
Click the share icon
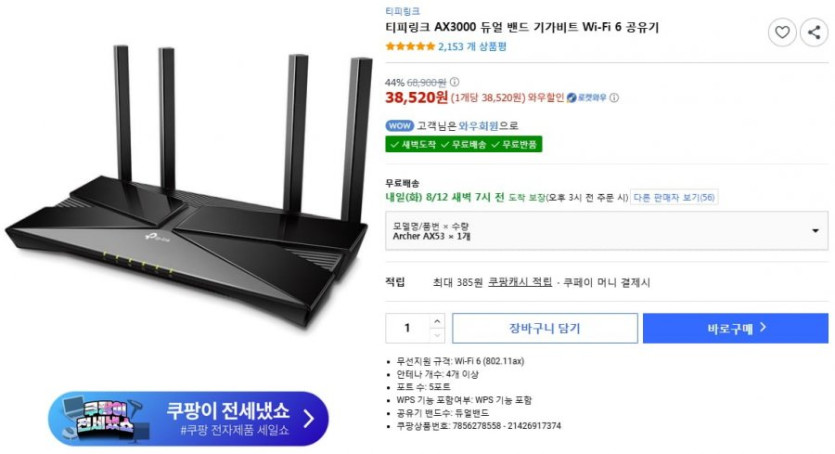(814, 32)
